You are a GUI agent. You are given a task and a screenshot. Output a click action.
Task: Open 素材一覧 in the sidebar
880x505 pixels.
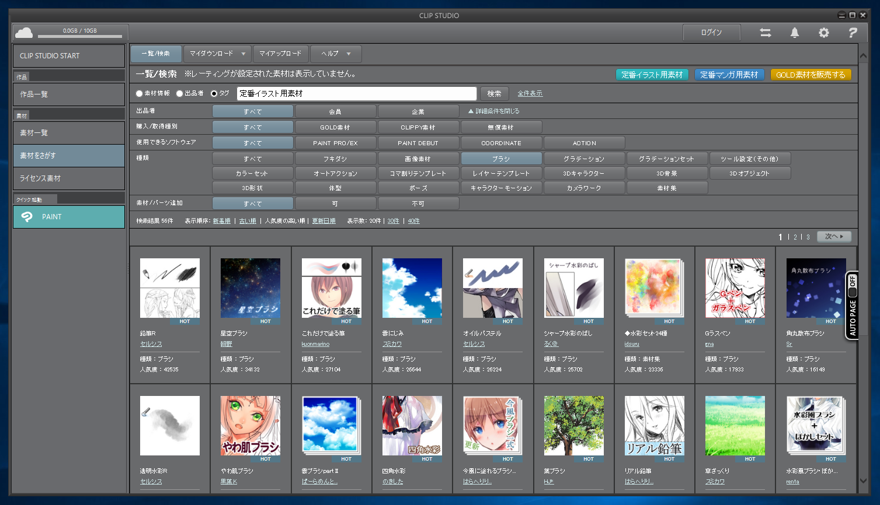click(68, 133)
